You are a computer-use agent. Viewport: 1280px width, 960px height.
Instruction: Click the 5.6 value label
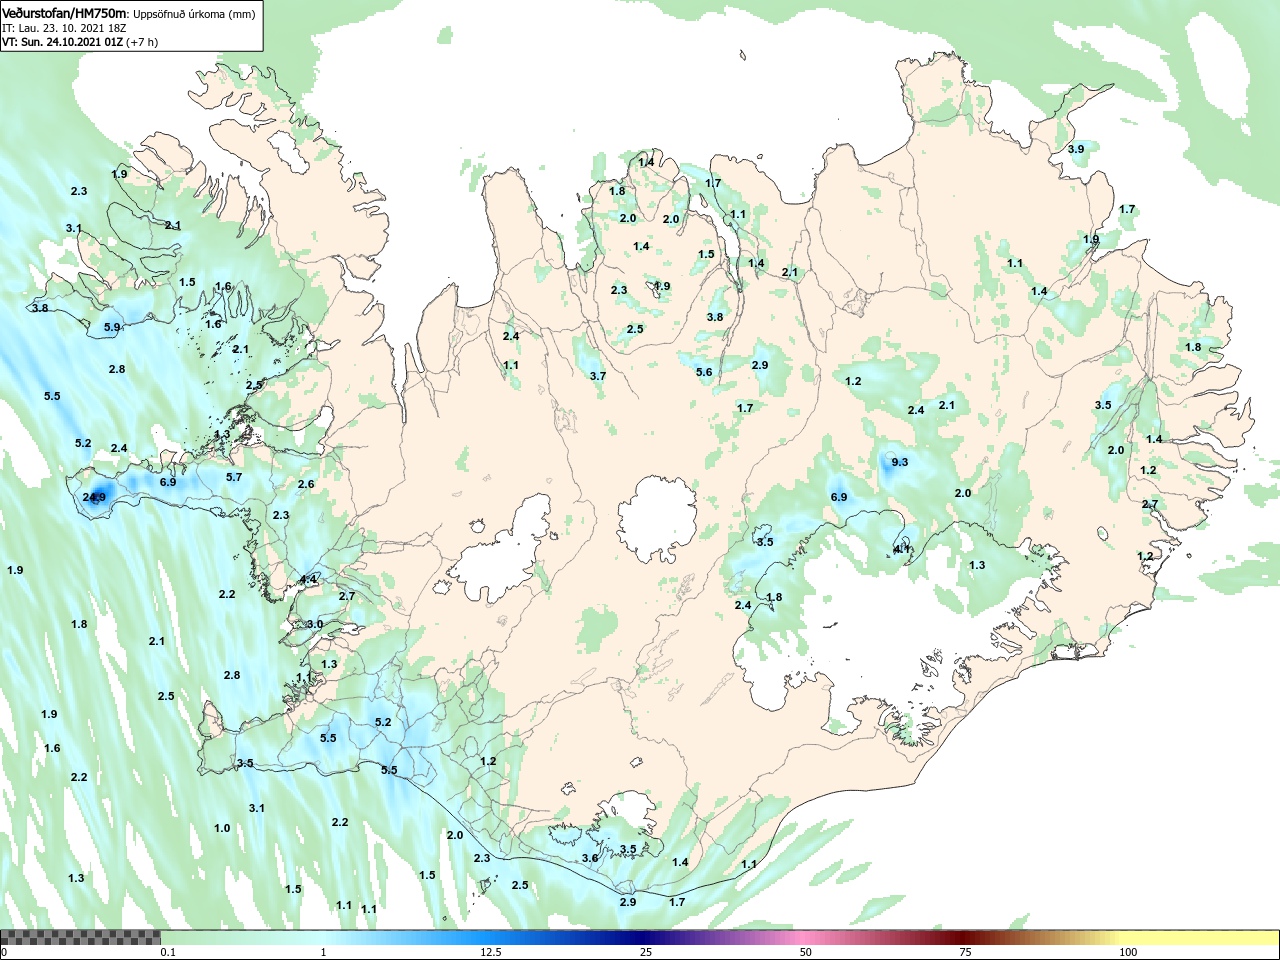[704, 372]
